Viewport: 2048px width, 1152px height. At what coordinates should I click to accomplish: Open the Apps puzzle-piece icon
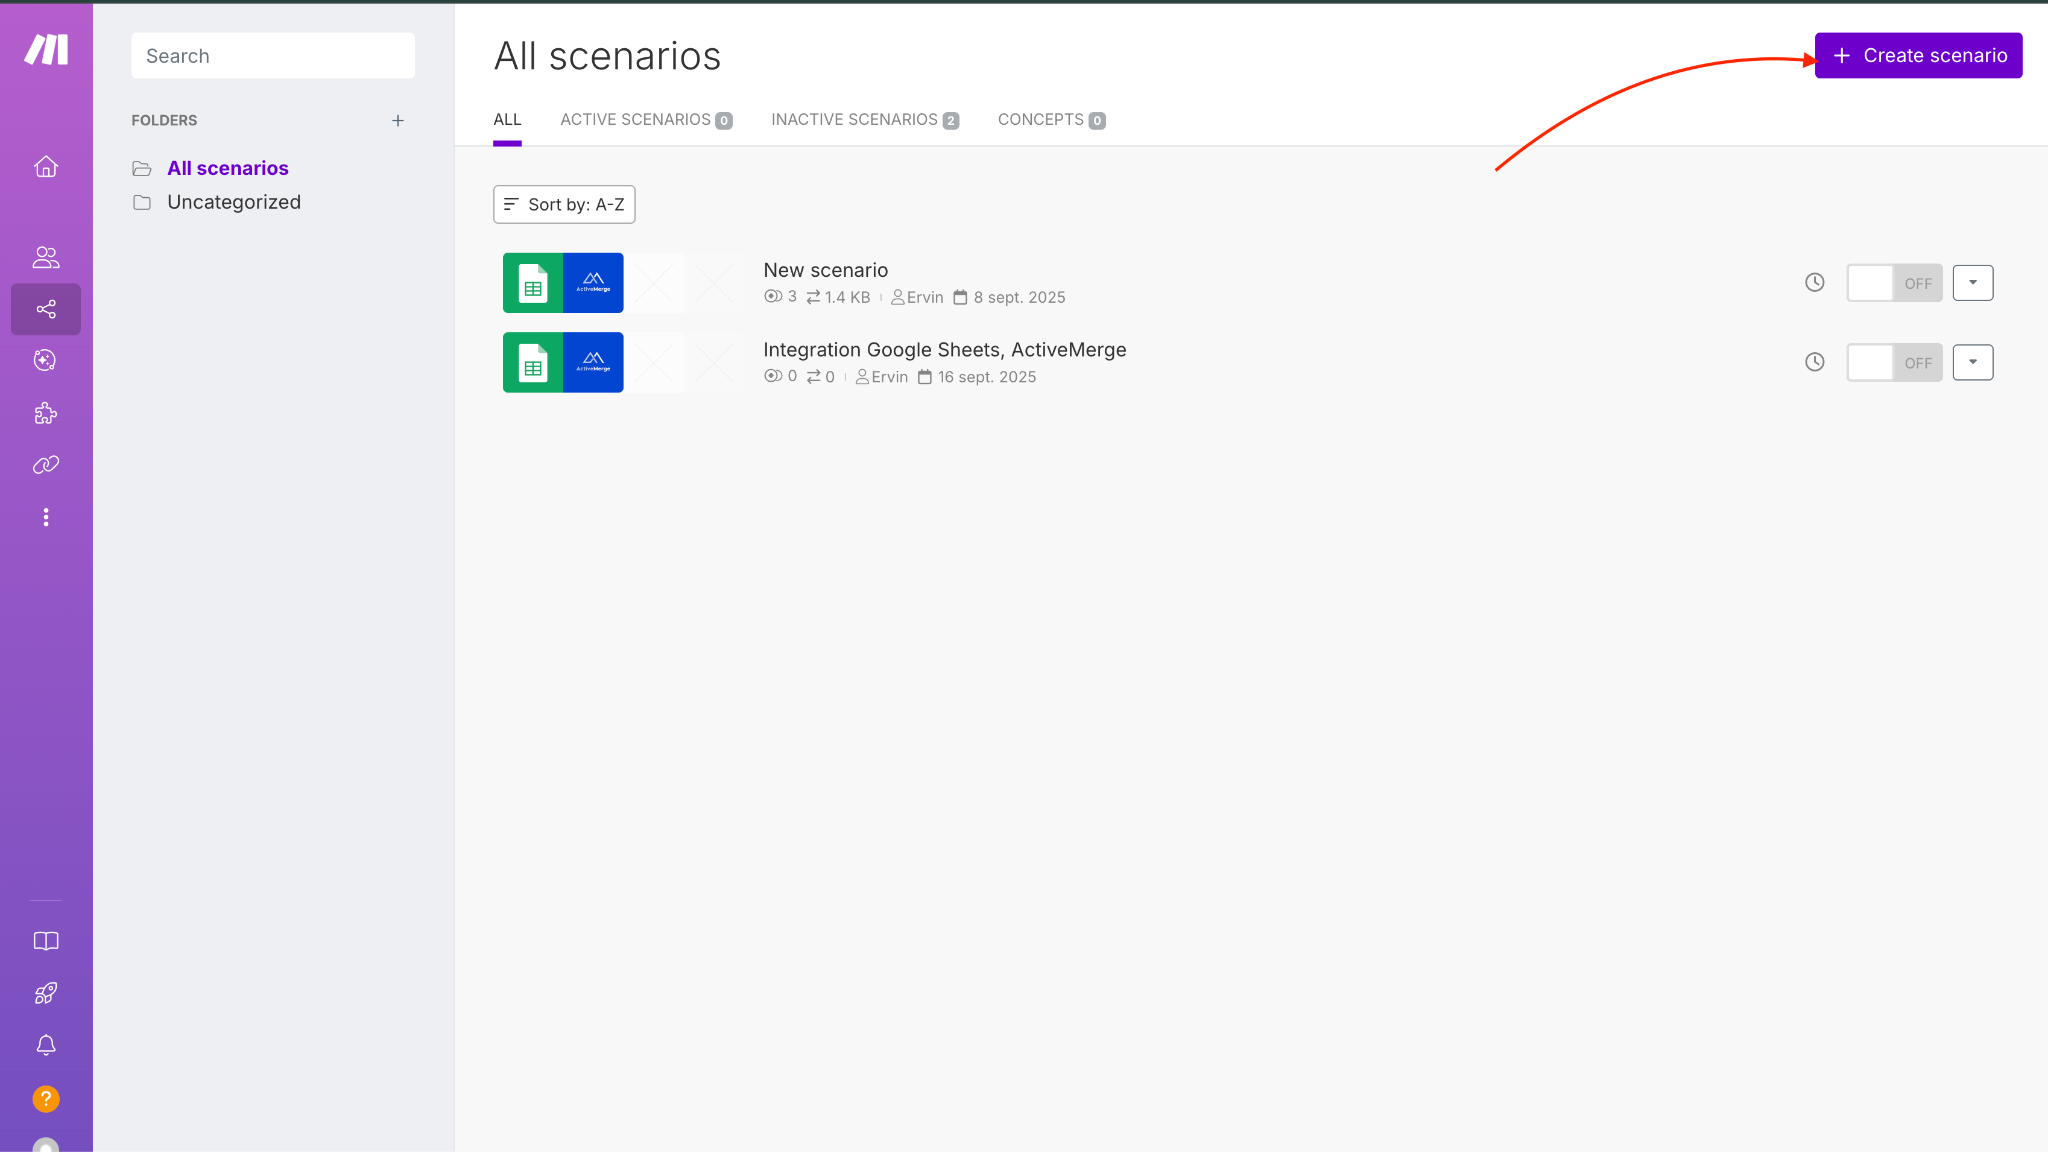coord(45,413)
